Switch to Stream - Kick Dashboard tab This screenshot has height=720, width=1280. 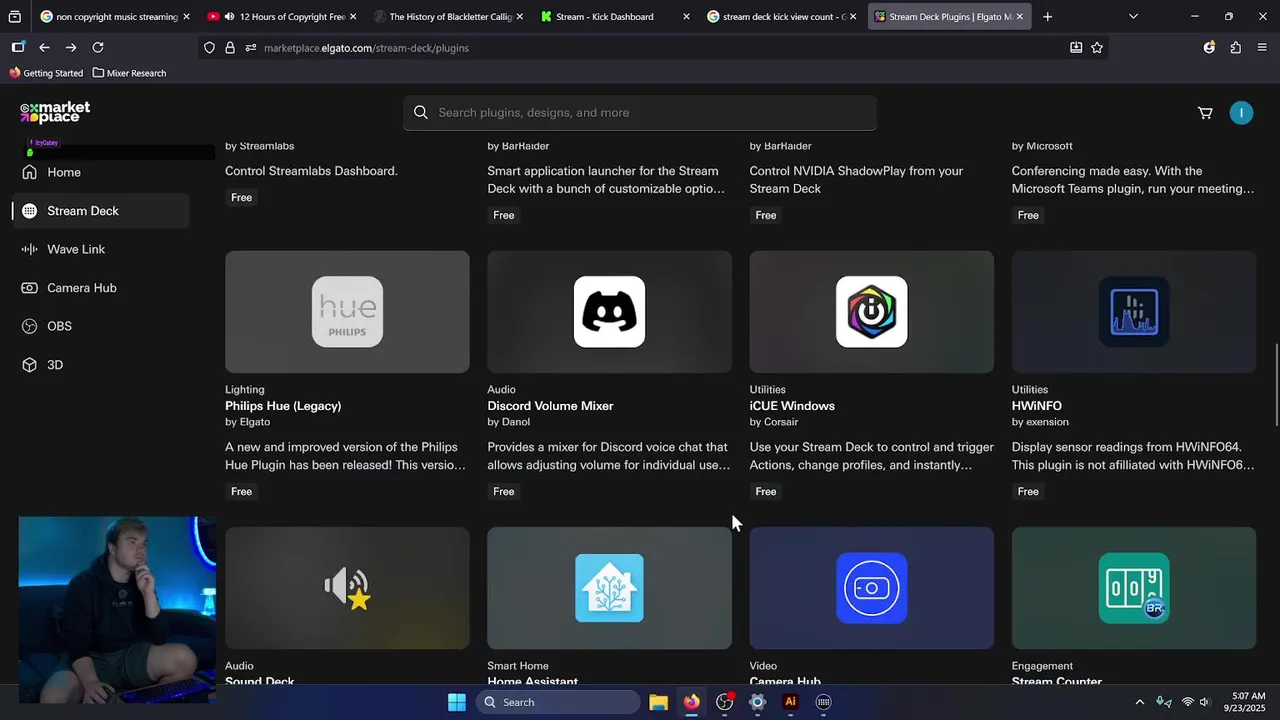coord(615,16)
